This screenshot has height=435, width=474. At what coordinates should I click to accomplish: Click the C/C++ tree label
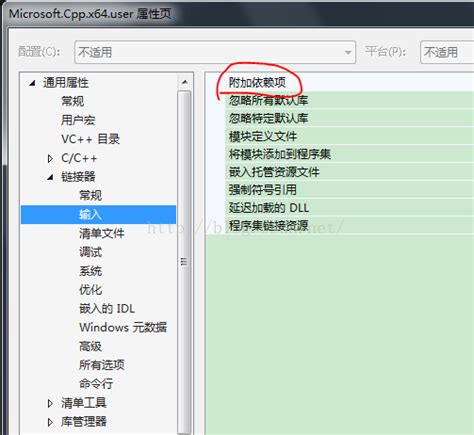pyautogui.click(x=79, y=158)
